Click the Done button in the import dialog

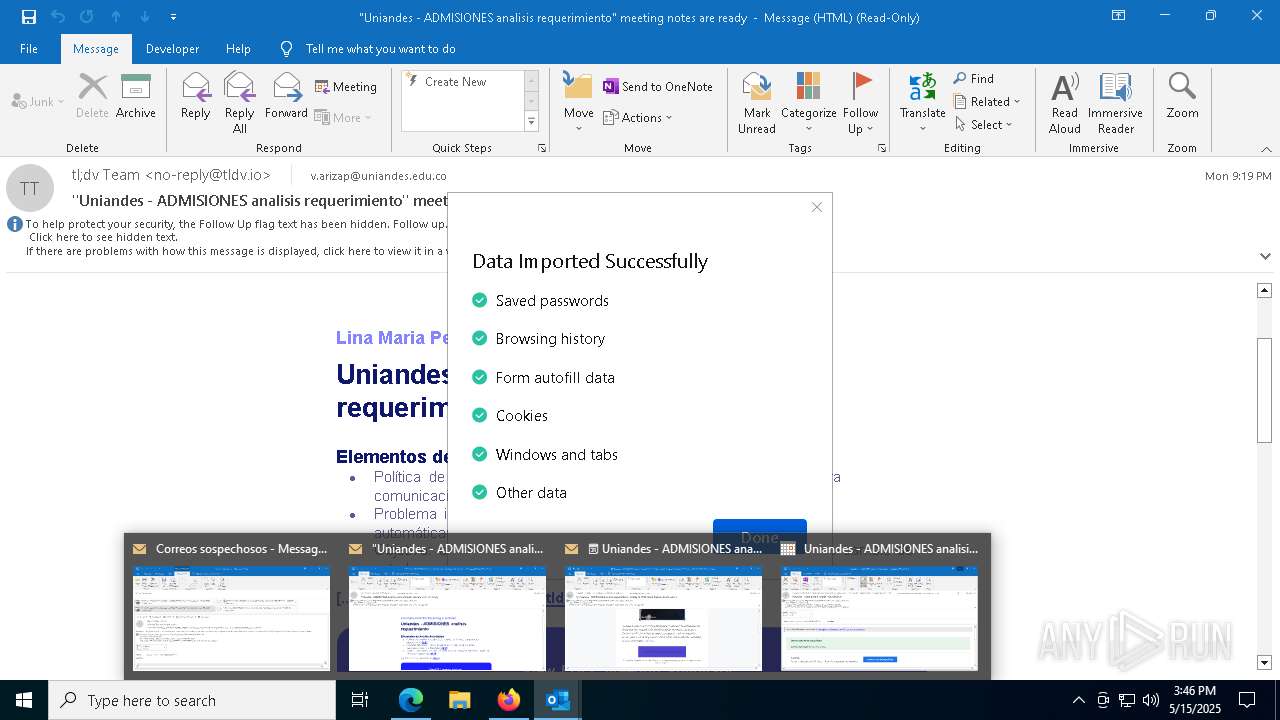coord(759,537)
